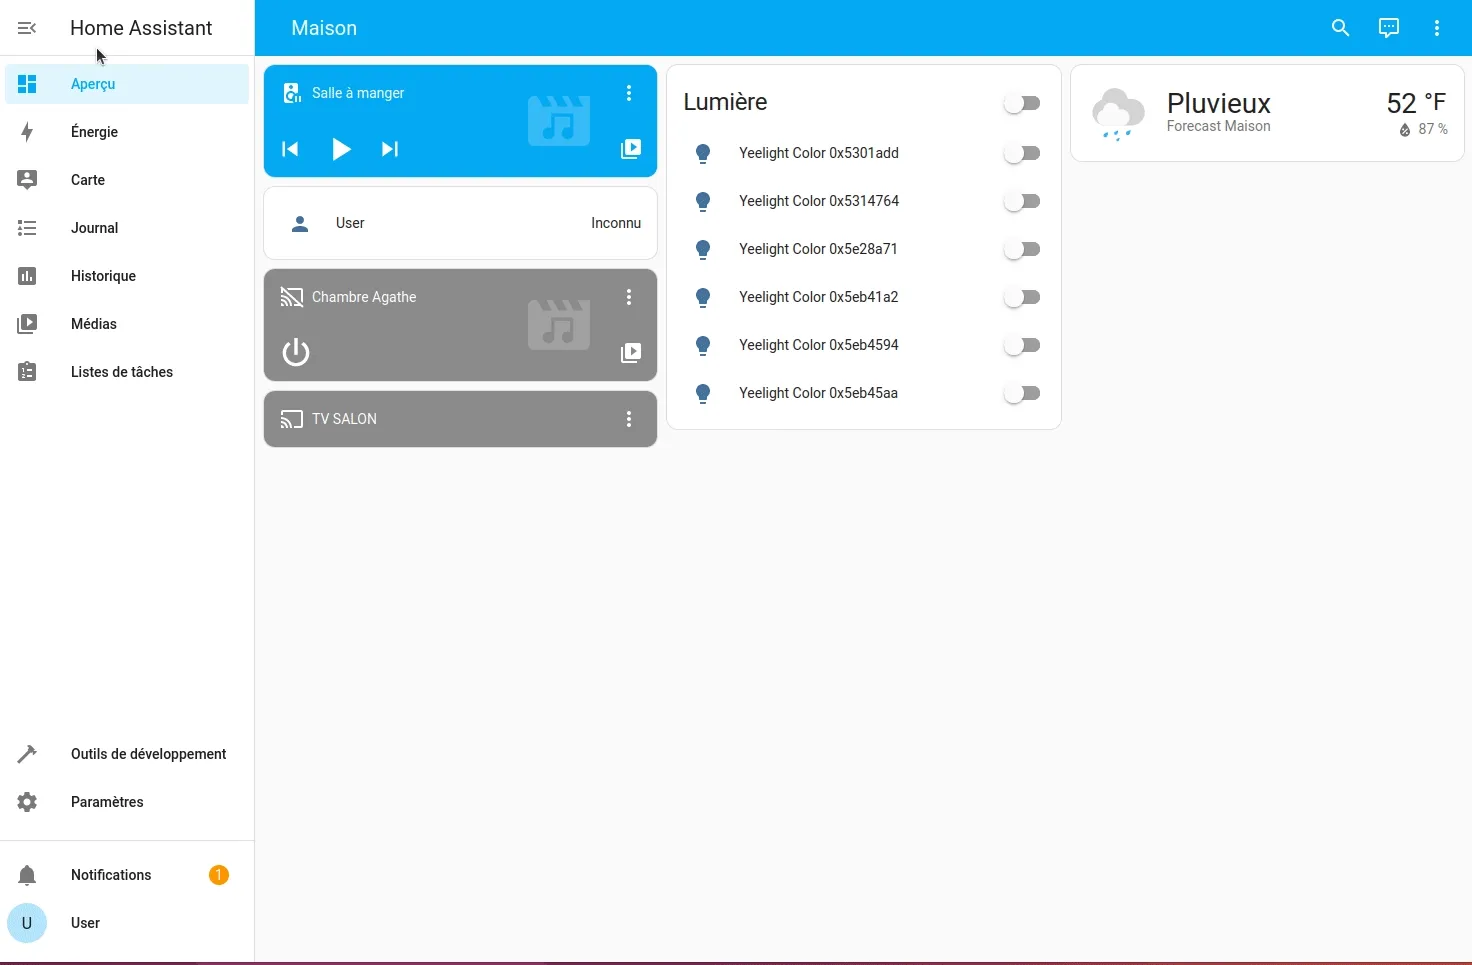Open the top-bar overflow menu
This screenshot has width=1472, height=965.
[1437, 27]
